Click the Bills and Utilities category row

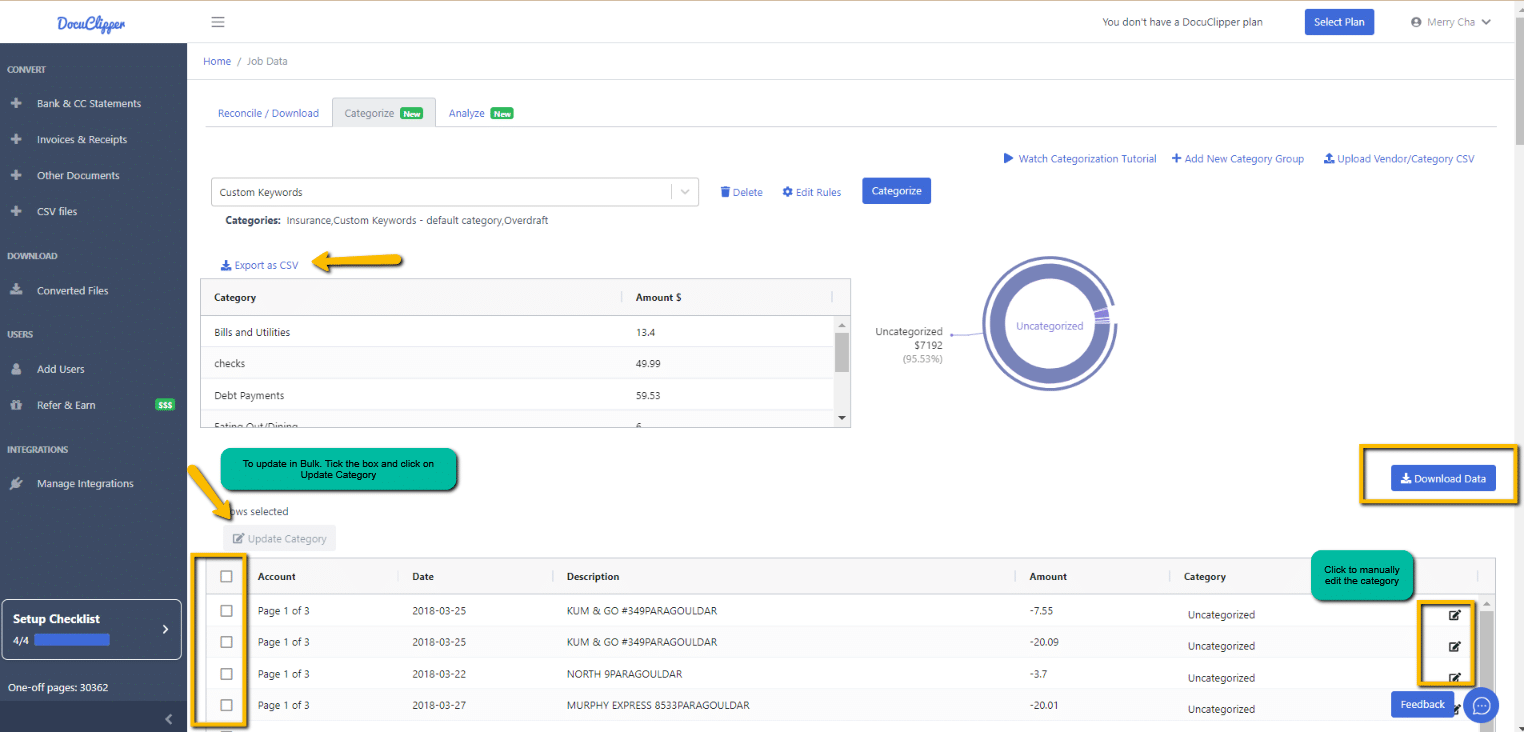(x=517, y=332)
